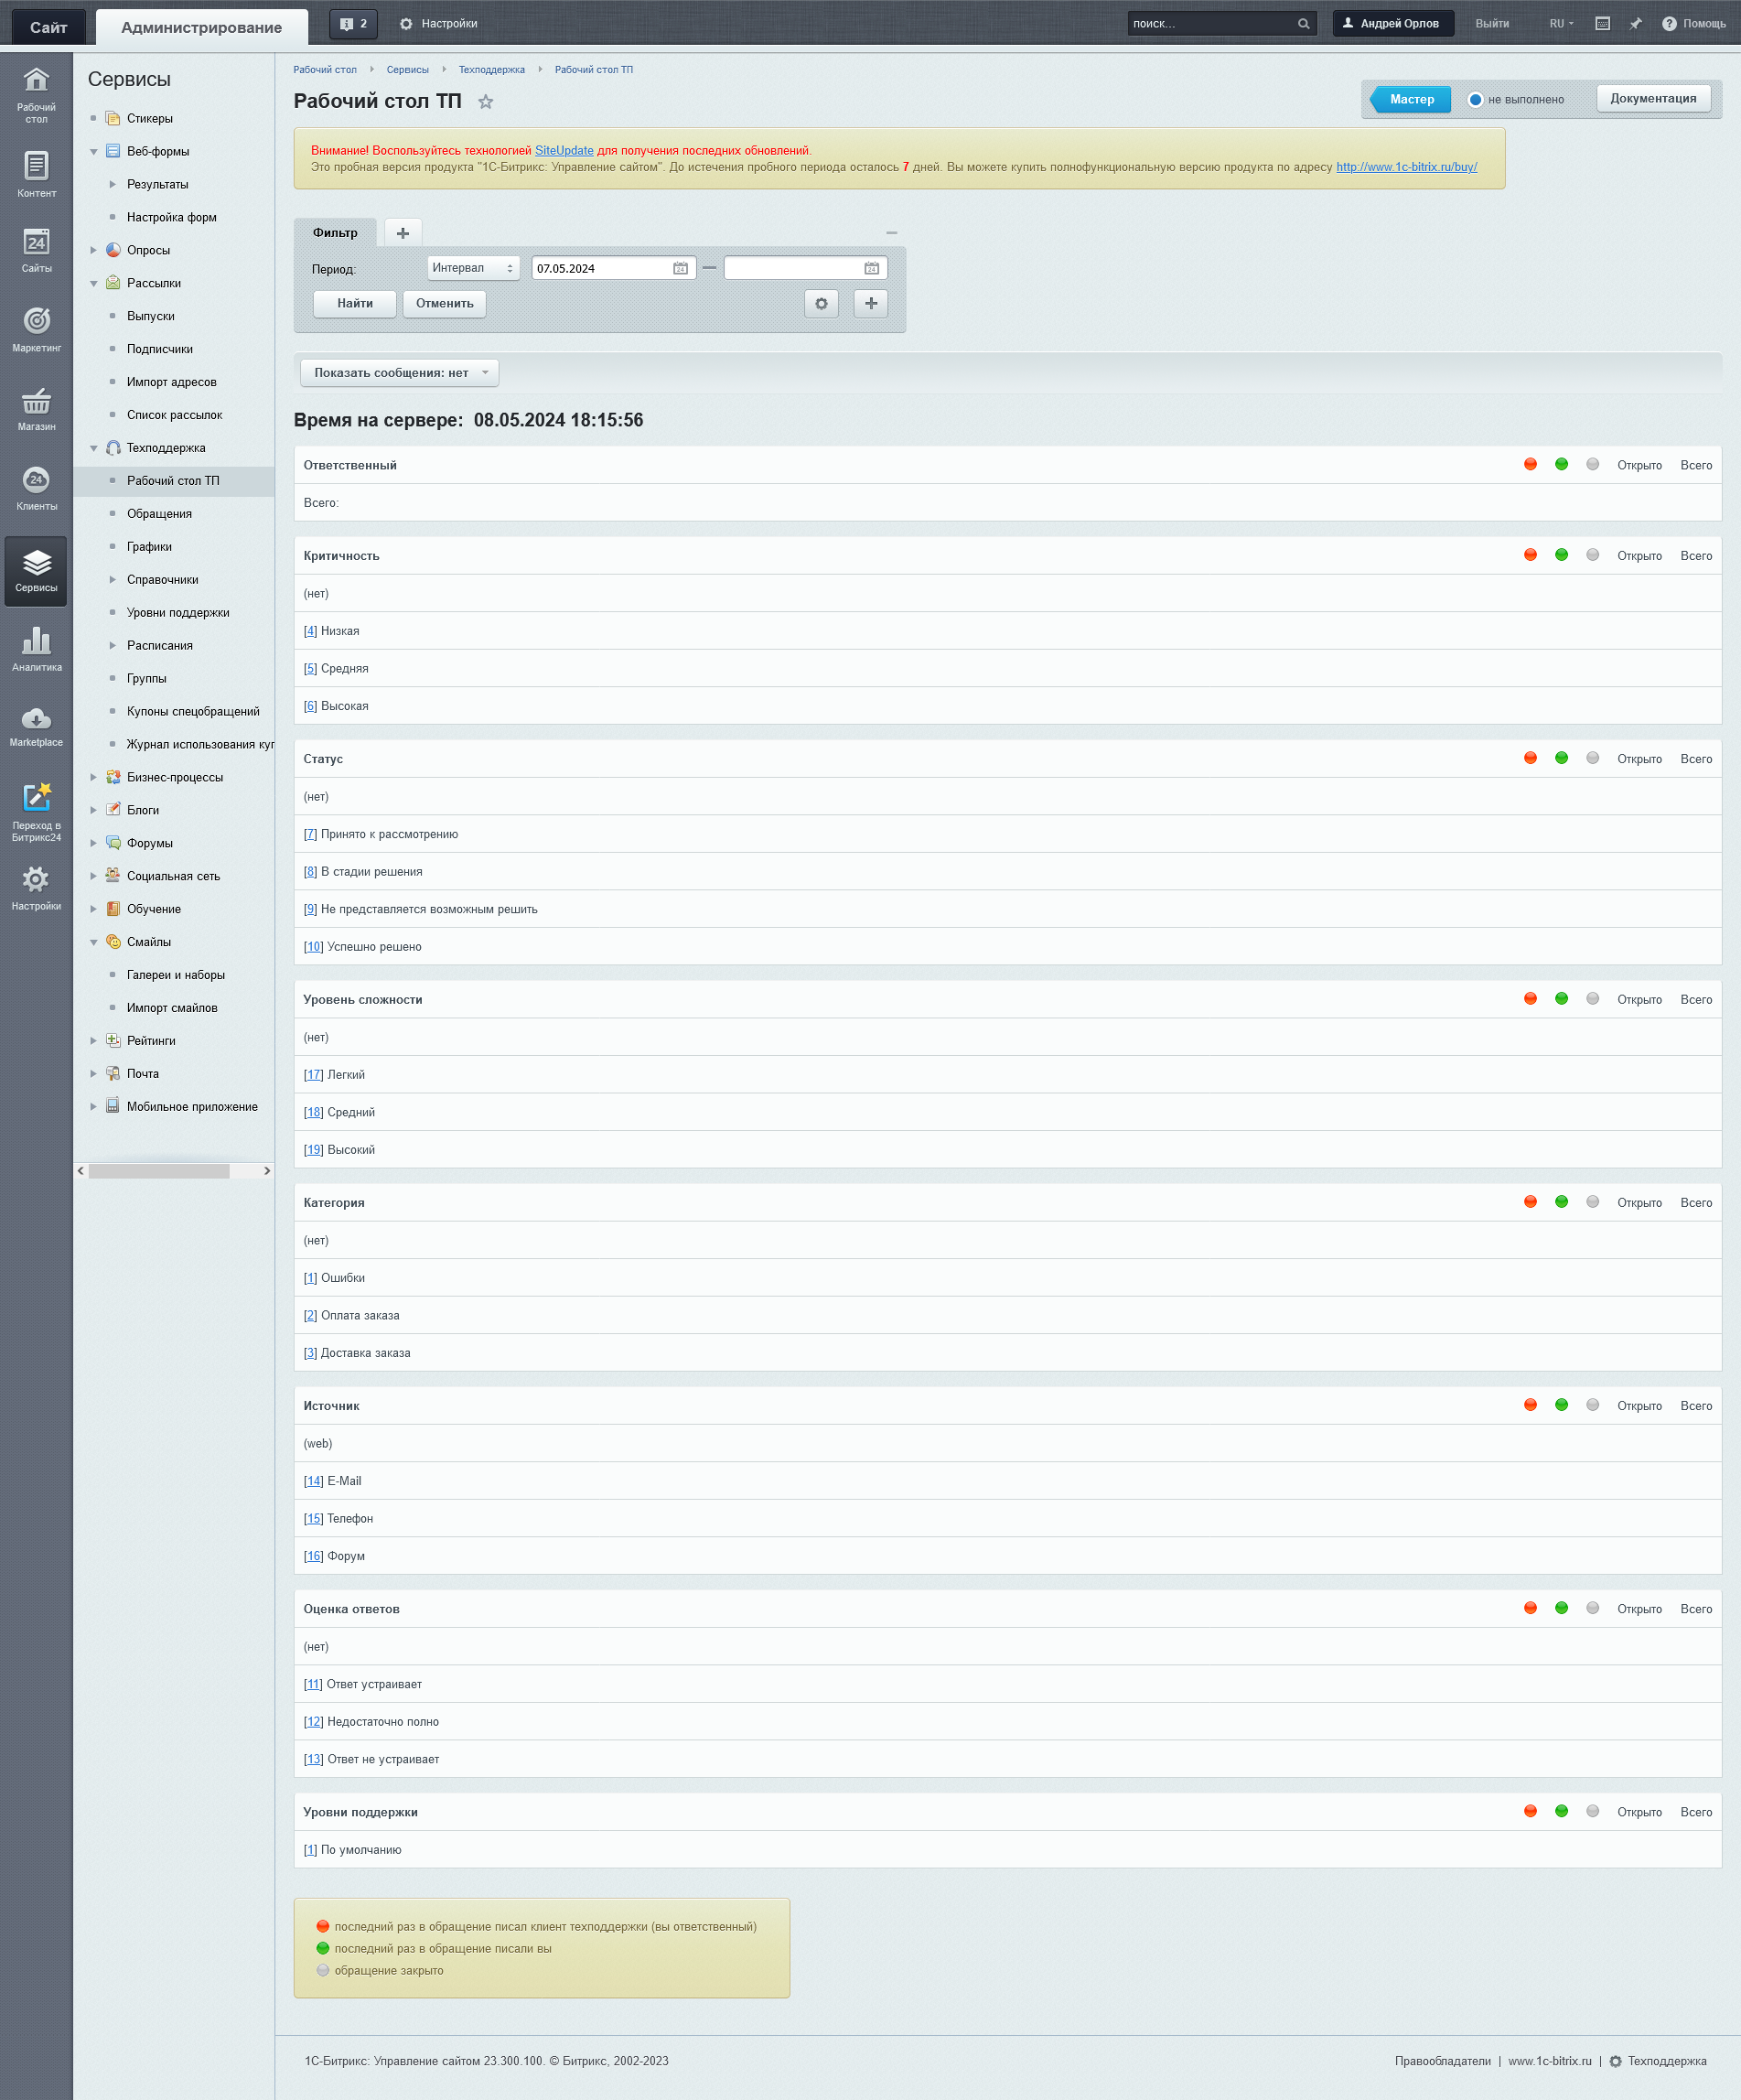Toggle the pin panel icon in header
Viewport: 1741px width, 2100px height.
pos(1635,24)
